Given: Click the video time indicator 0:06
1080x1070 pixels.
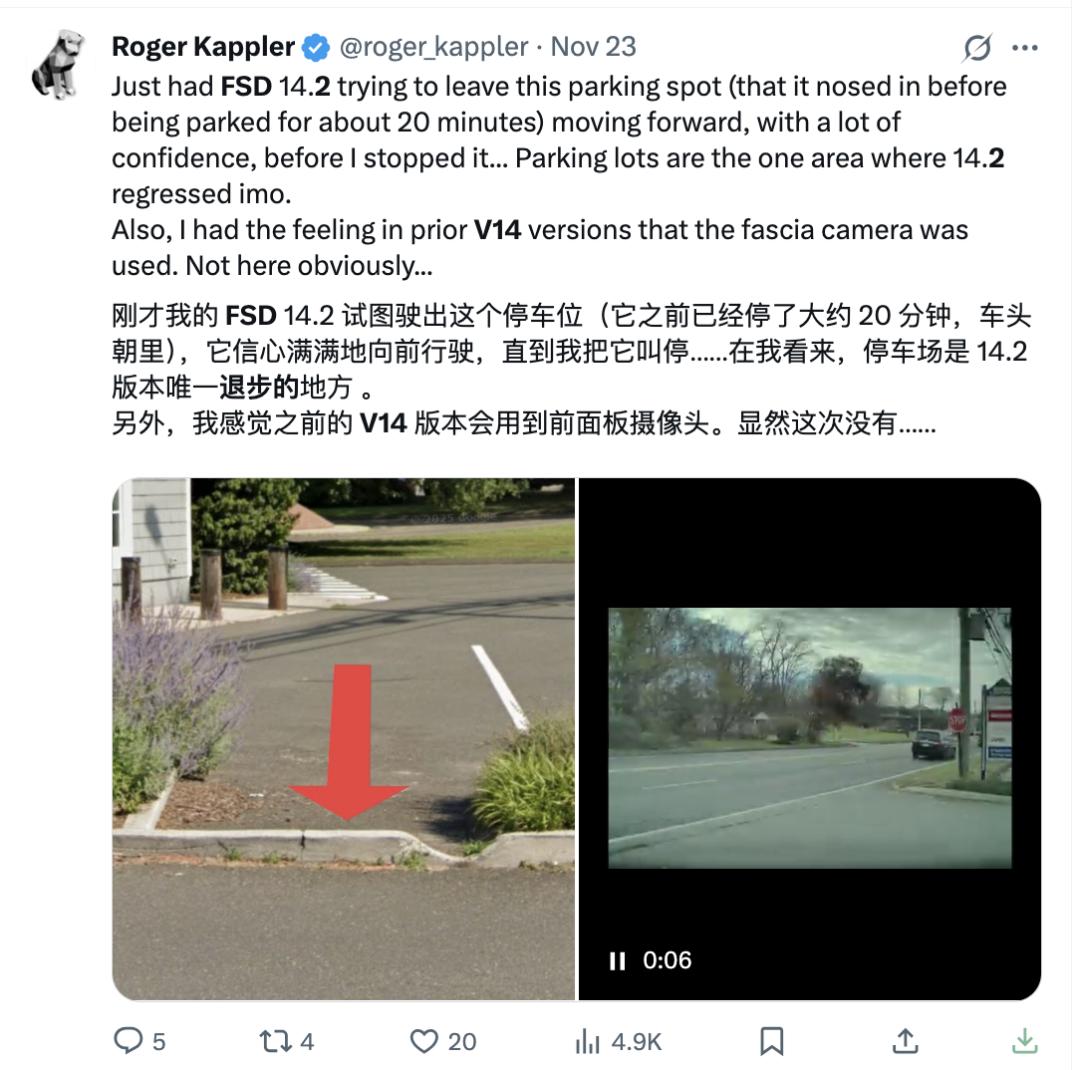Looking at the screenshot, I should tap(667, 960).
